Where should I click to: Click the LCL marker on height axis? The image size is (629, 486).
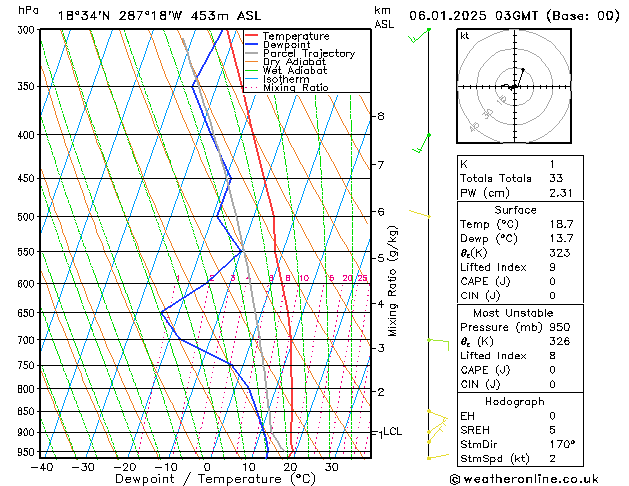click(x=392, y=432)
